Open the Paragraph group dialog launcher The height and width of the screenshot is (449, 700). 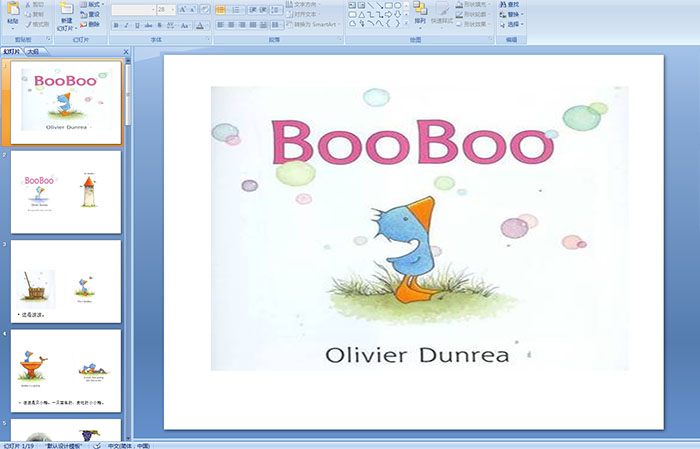(340, 39)
